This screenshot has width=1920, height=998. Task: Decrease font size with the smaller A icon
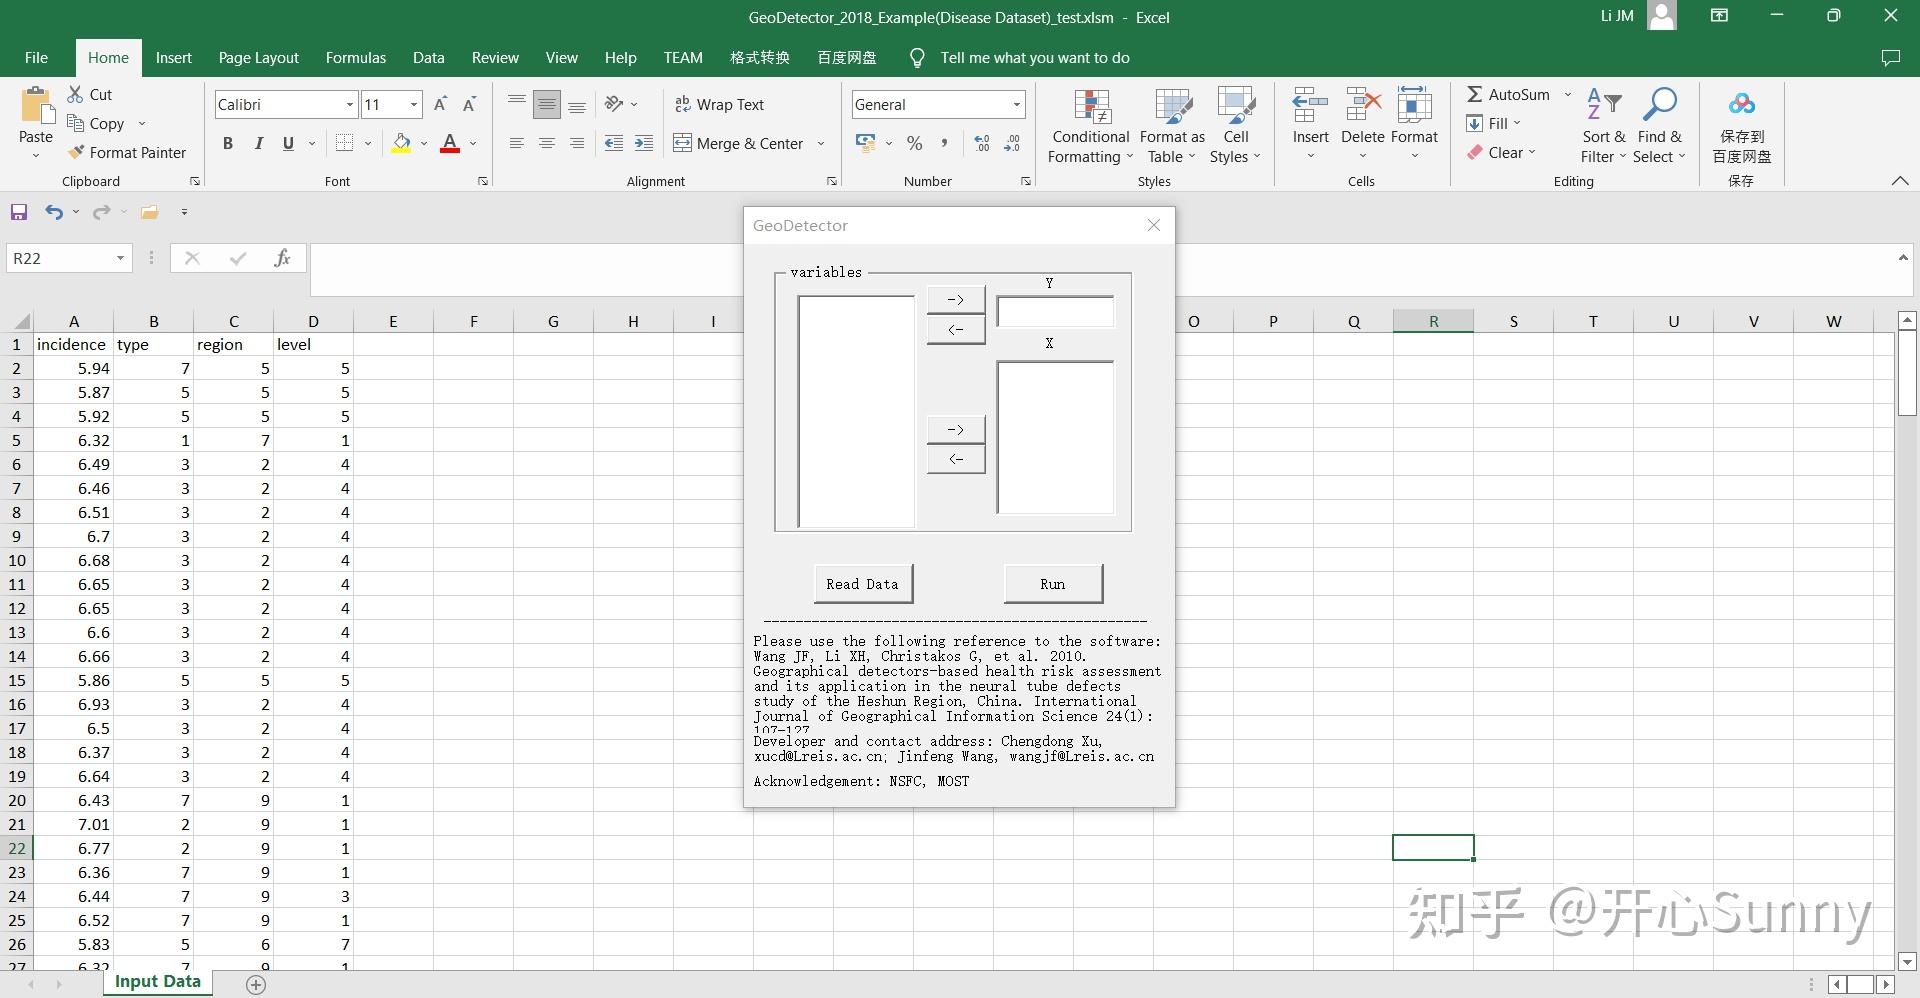469,104
